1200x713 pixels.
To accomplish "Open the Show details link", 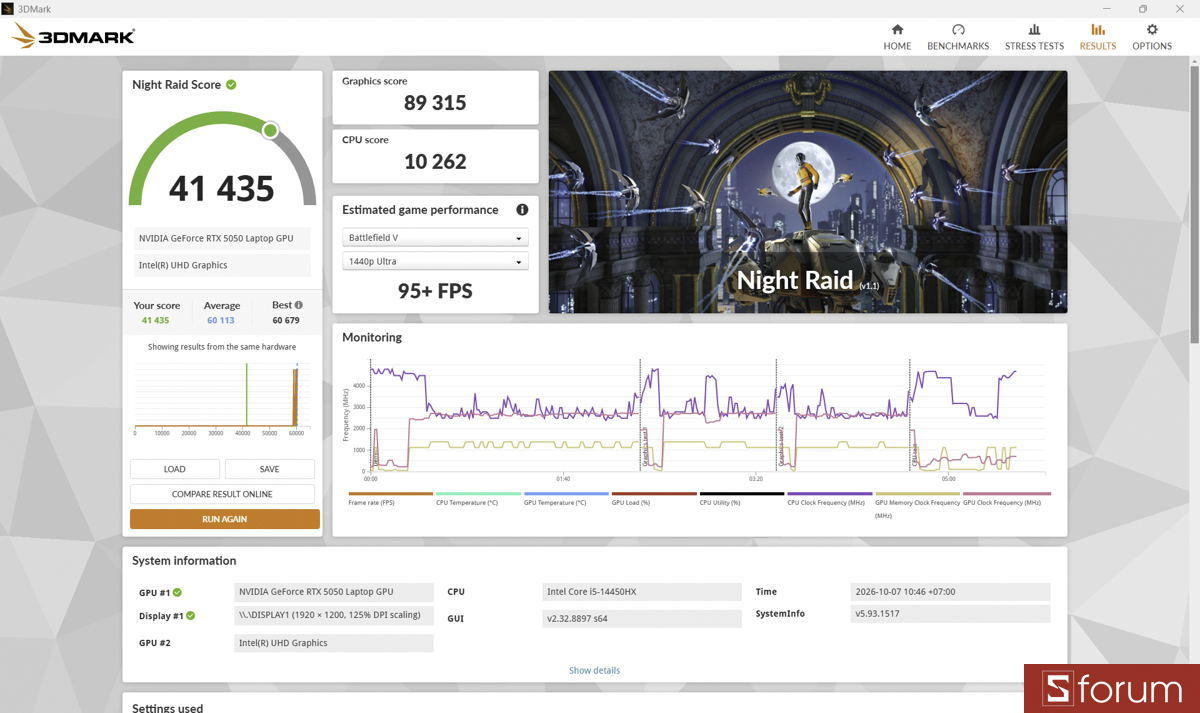I will [594, 670].
